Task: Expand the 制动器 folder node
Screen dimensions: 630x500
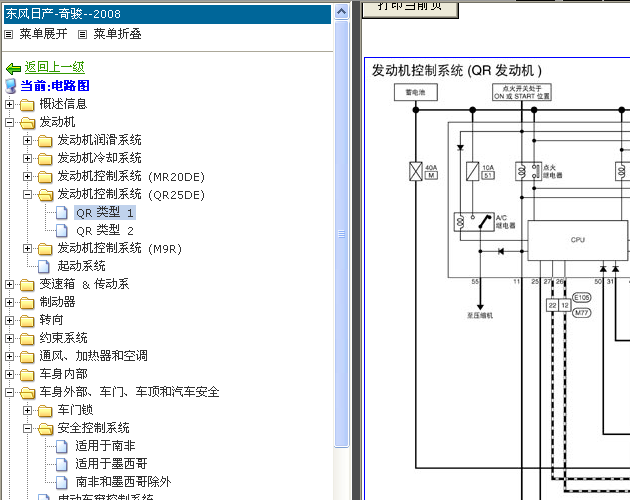Action: 9,302
